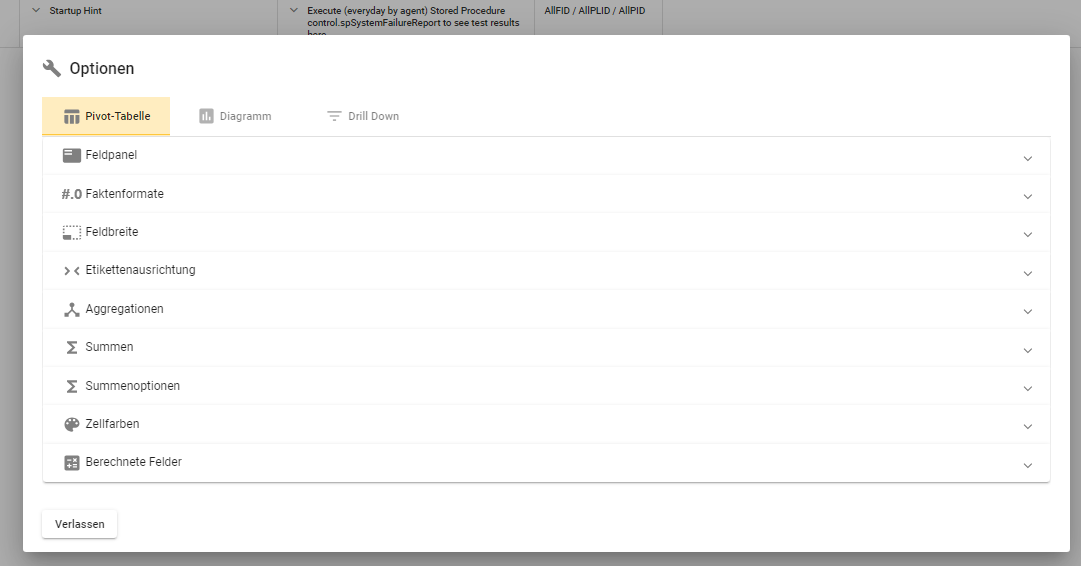Expand the Feldpanel section chevron
Screen dimensions: 1081x566
coord(1027,158)
